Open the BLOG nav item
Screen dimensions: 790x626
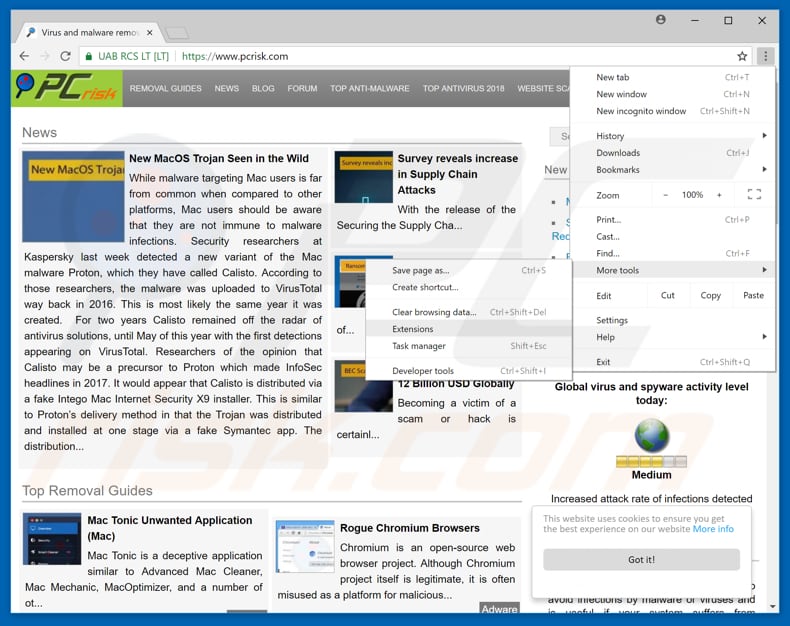[263, 88]
